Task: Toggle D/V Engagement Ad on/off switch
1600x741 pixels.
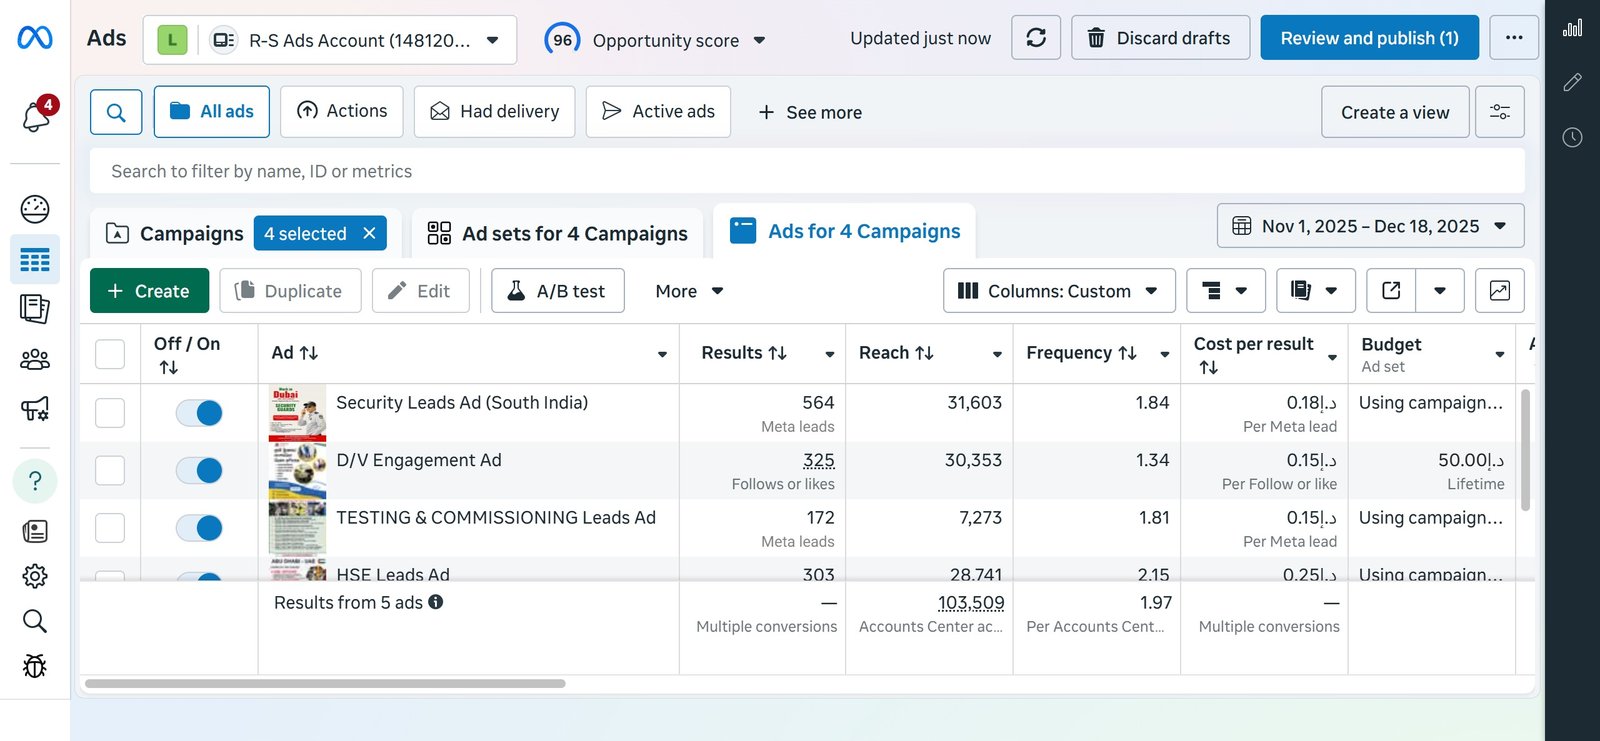Action: (x=199, y=470)
